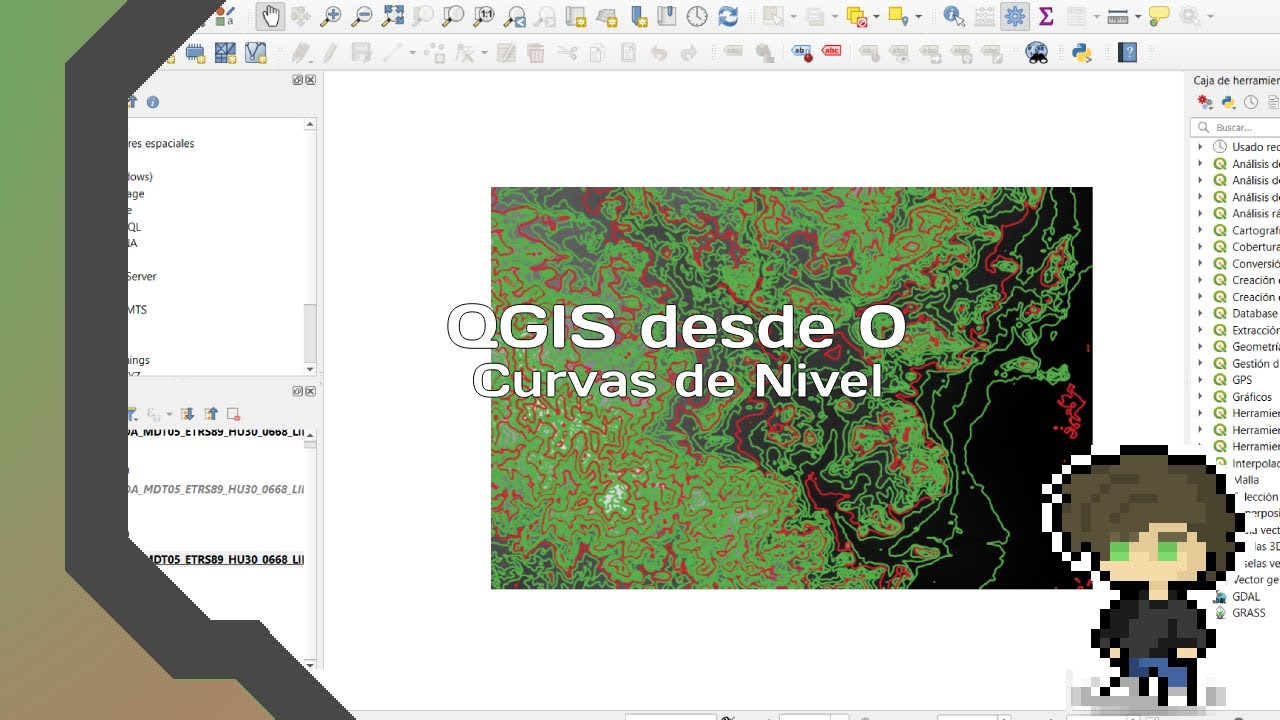This screenshot has width=1280, height=720.
Task: Click Zoom Last icon
Action: point(515,16)
